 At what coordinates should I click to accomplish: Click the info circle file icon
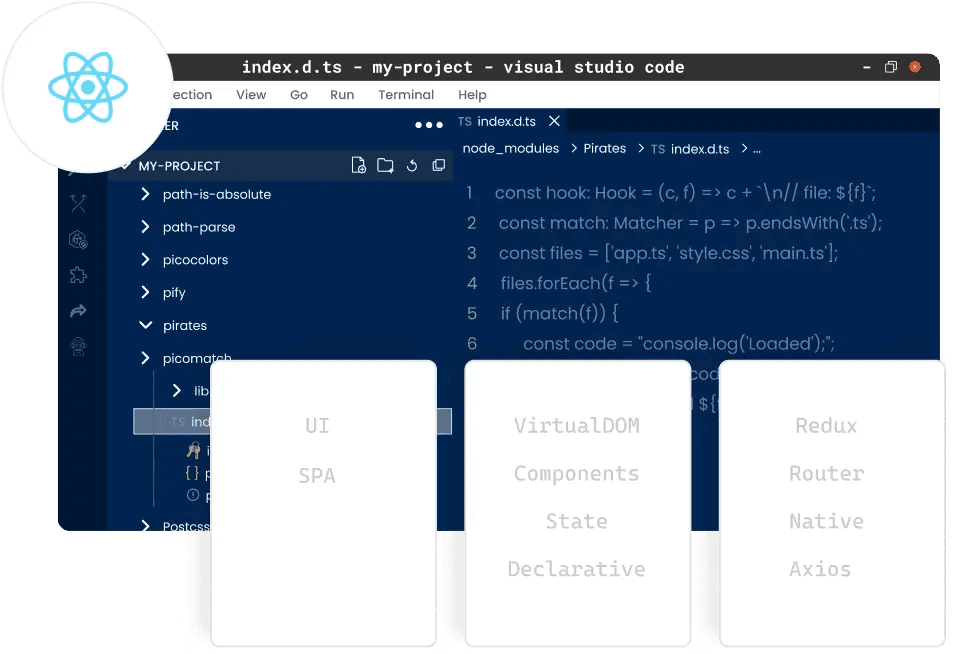pyautogui.click(x=193, y=495)
